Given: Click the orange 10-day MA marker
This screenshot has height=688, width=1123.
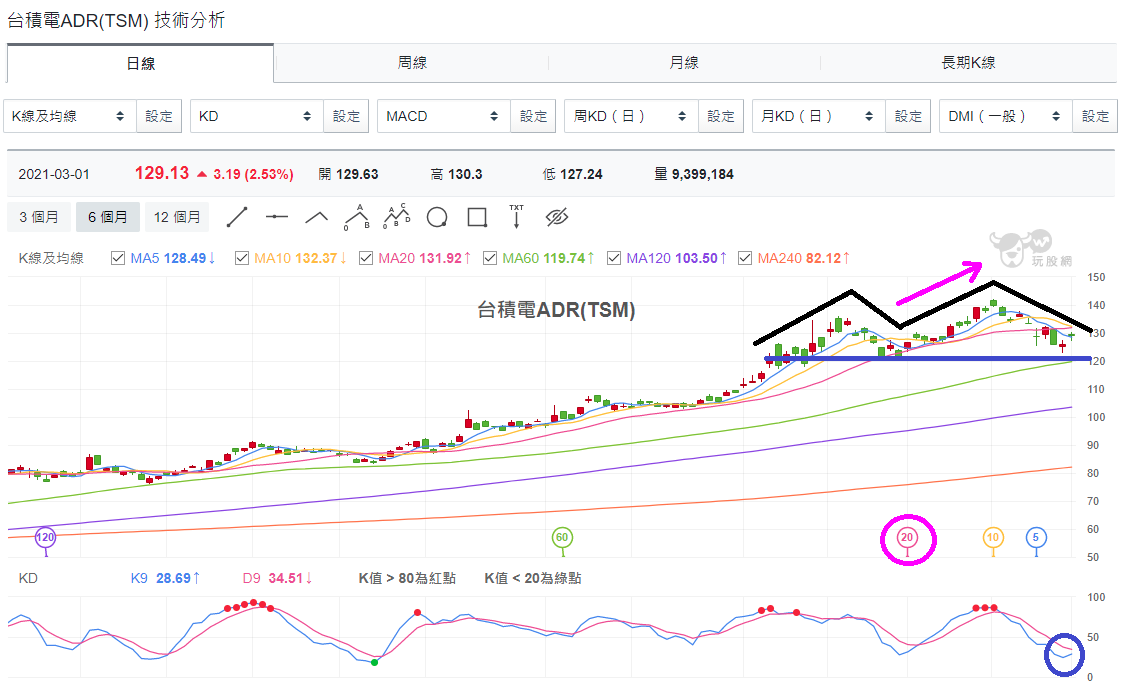Looking at the screenshot, I should 993,538.
